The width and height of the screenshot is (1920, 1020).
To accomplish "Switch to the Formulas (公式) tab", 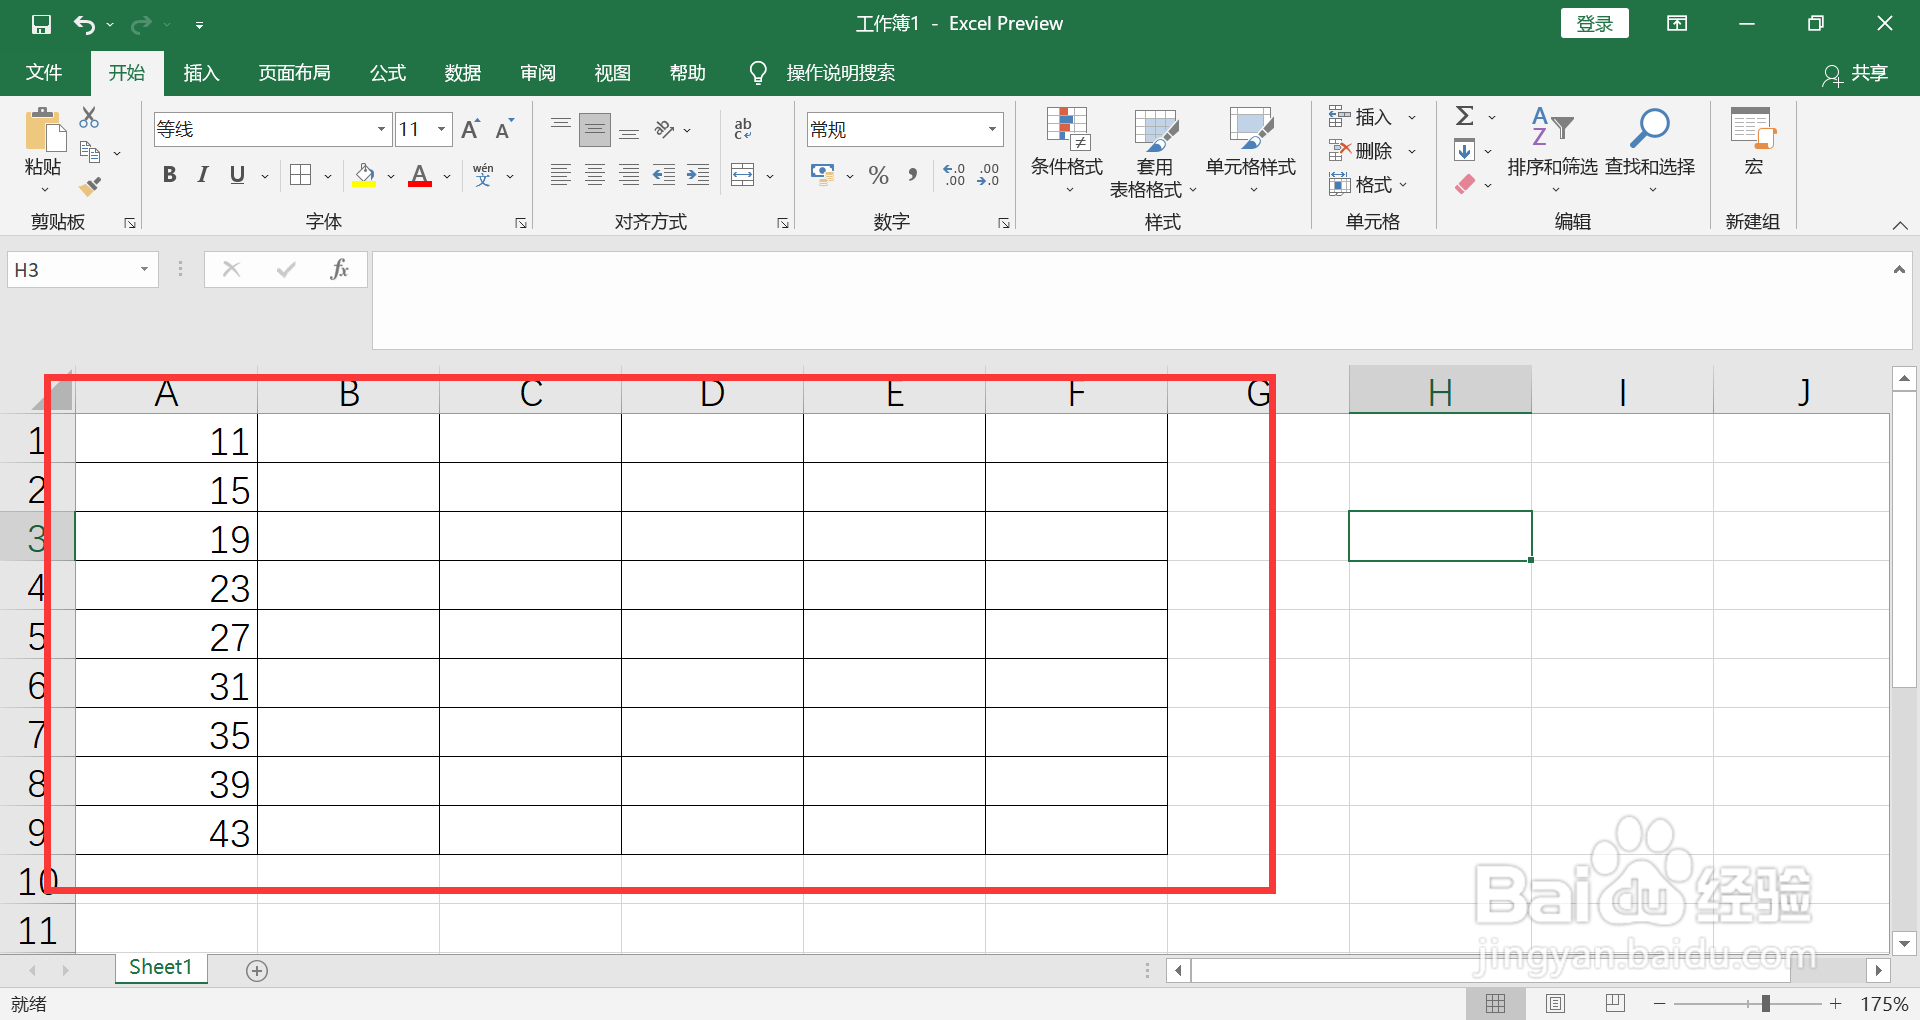I will [388, 73].
